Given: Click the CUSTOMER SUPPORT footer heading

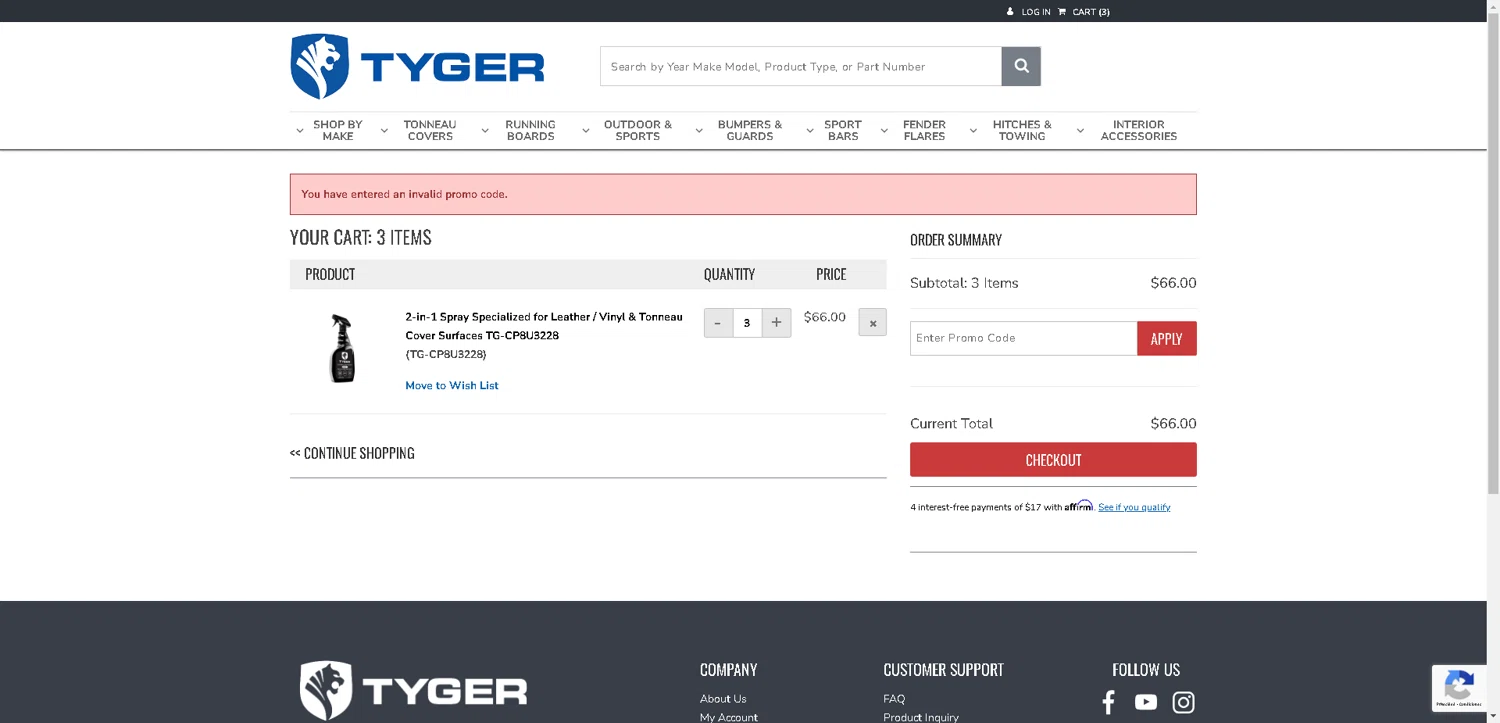Looking at the screenshot, I should [943, 670].
